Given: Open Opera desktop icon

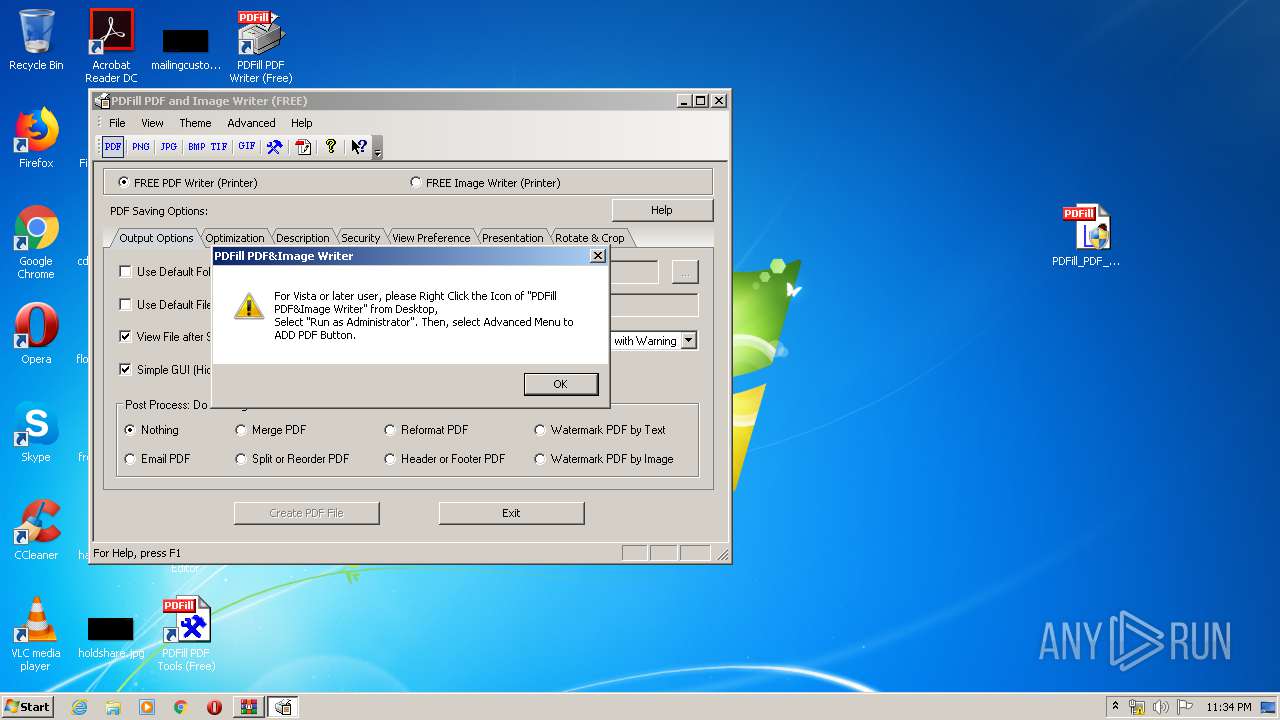Looking at the screenshot, I should coord(36,334).
